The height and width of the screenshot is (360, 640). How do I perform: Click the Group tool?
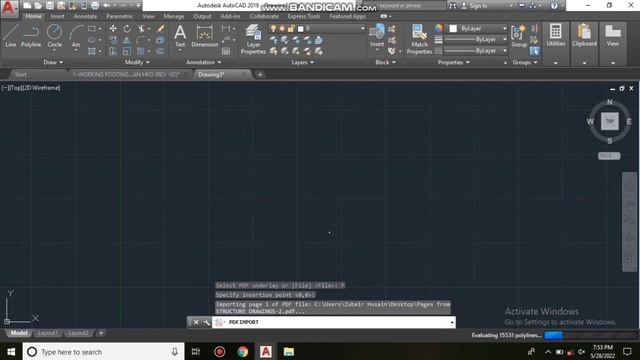coord(519,36)
